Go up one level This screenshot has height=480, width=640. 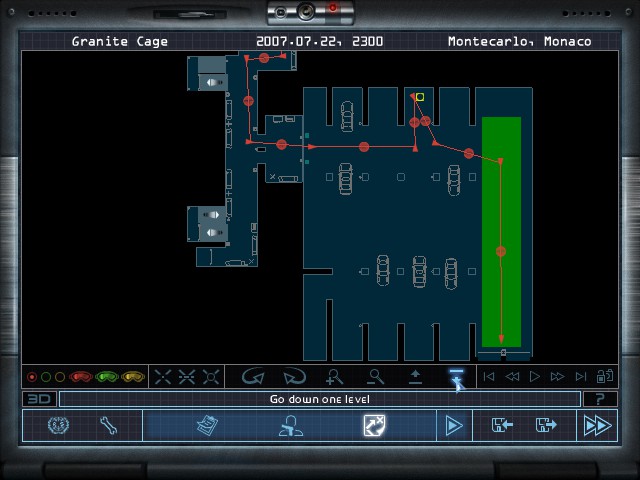(x=416, y=377)
